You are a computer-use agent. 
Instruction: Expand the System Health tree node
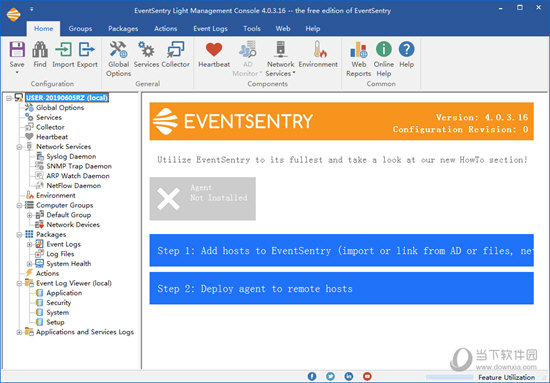(x=29, y=264)
